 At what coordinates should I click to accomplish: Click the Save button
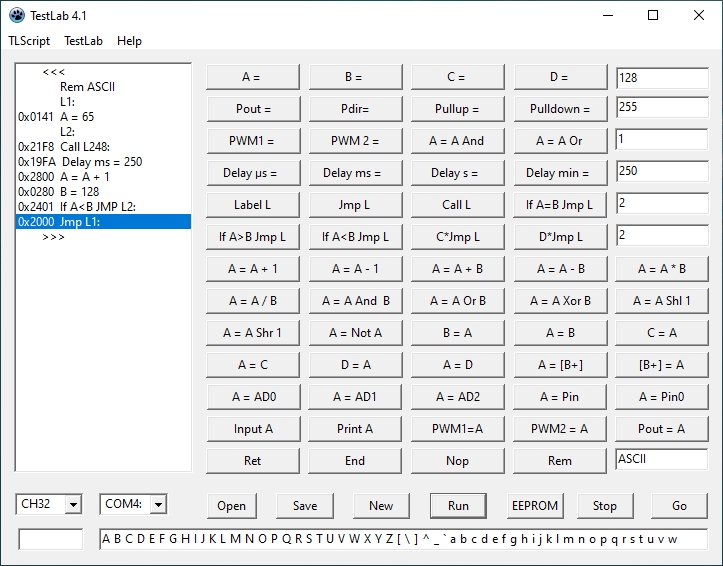coord(305,505)
